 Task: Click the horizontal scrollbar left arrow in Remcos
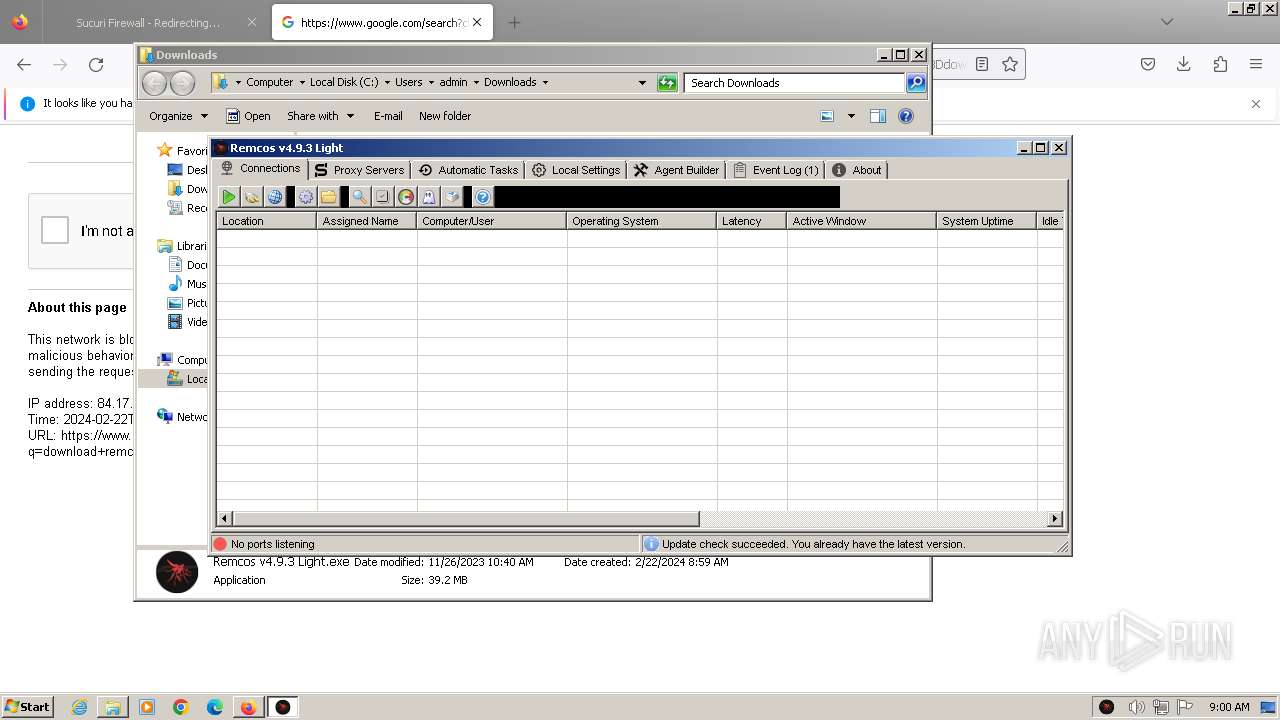point(224,518)
